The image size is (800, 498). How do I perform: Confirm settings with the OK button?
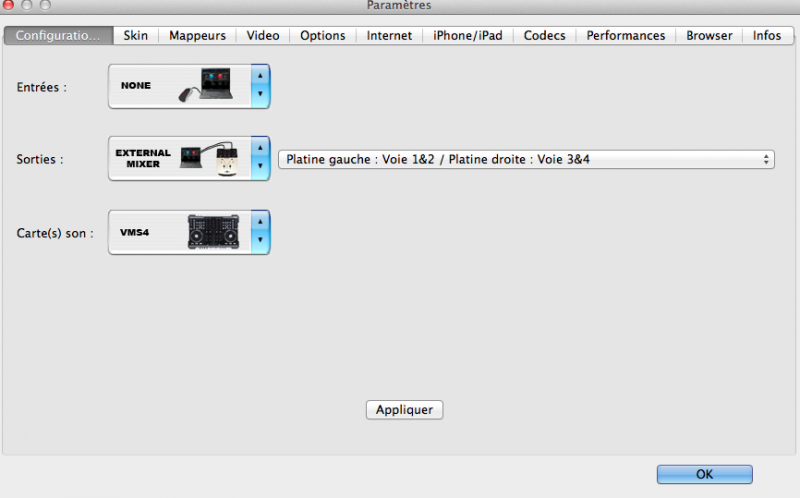(x=705, y=474)
